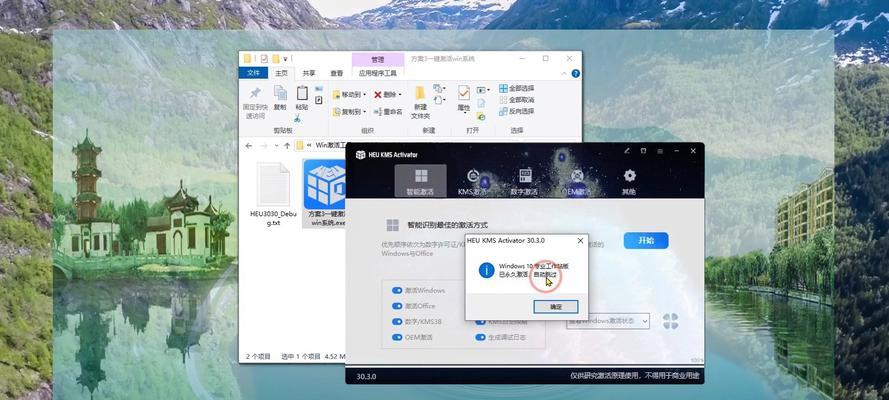Click Explorer's back navigation arrow
Viewport: 889px width, 400px height.
[249, 146]
